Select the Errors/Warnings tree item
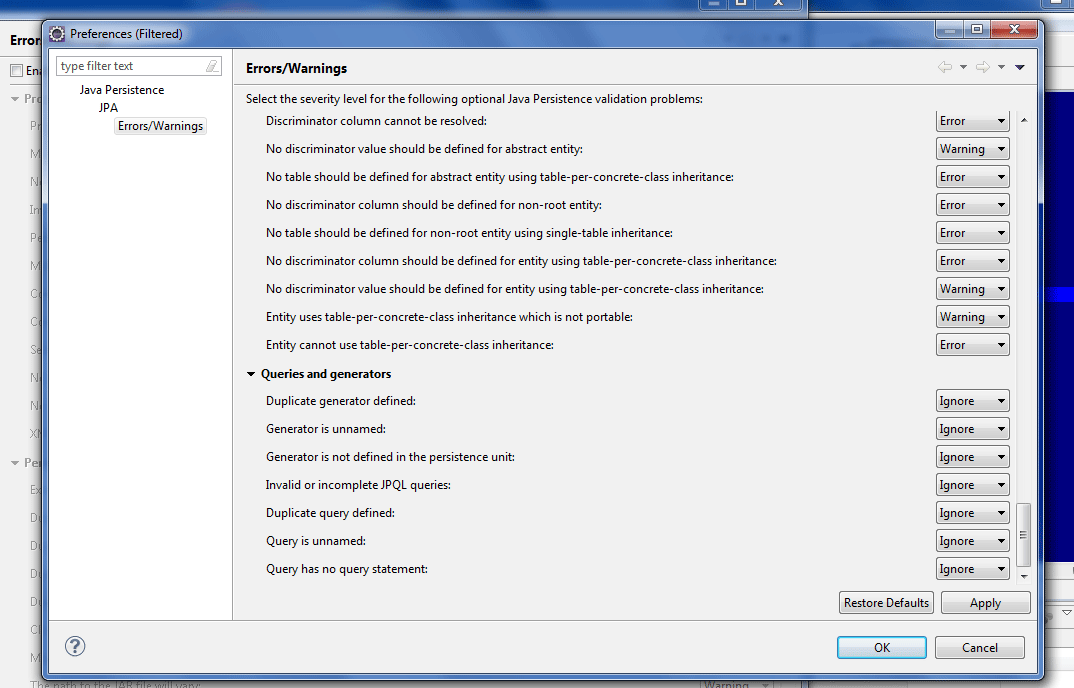1074x688 pixels. pyautogui.click(x=160, y=126)
